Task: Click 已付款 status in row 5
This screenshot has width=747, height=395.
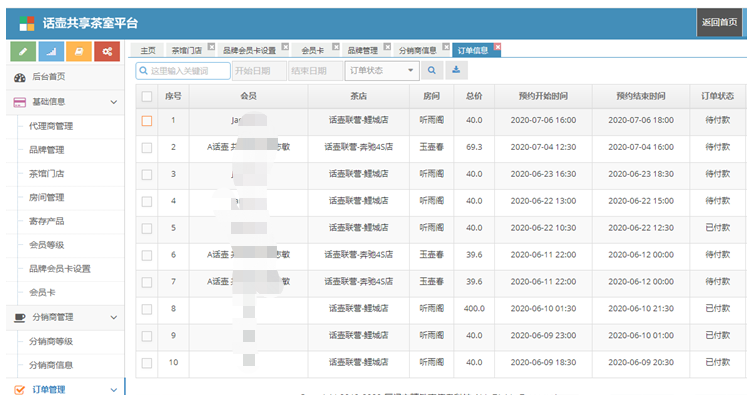Action: [717, 228]
